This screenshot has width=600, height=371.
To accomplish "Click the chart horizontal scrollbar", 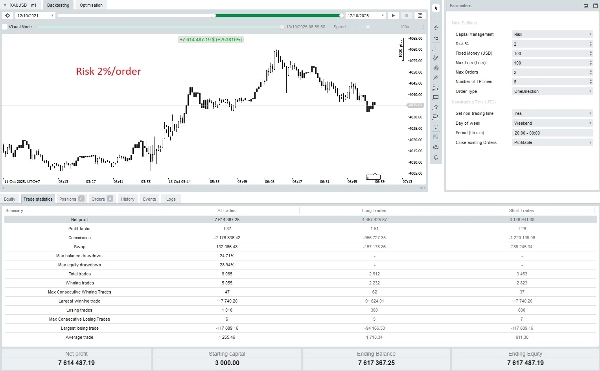I will [x=214, y=188].
